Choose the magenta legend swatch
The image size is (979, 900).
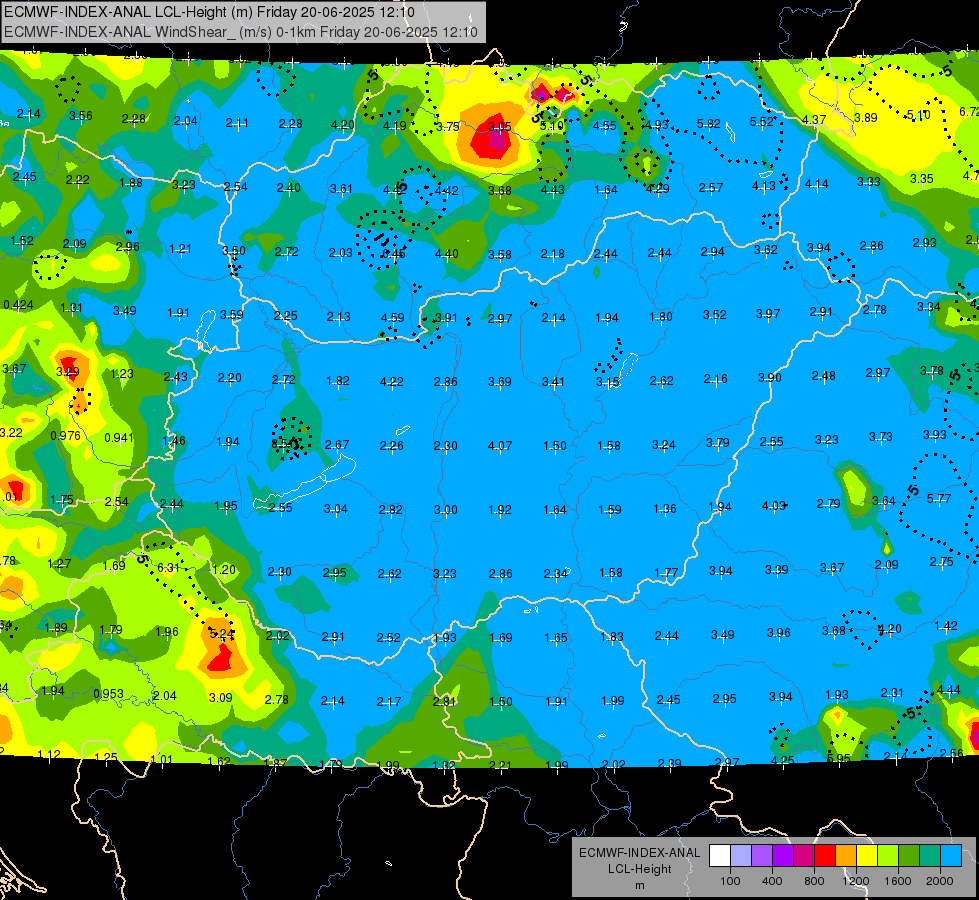click(x=804, y=856)
